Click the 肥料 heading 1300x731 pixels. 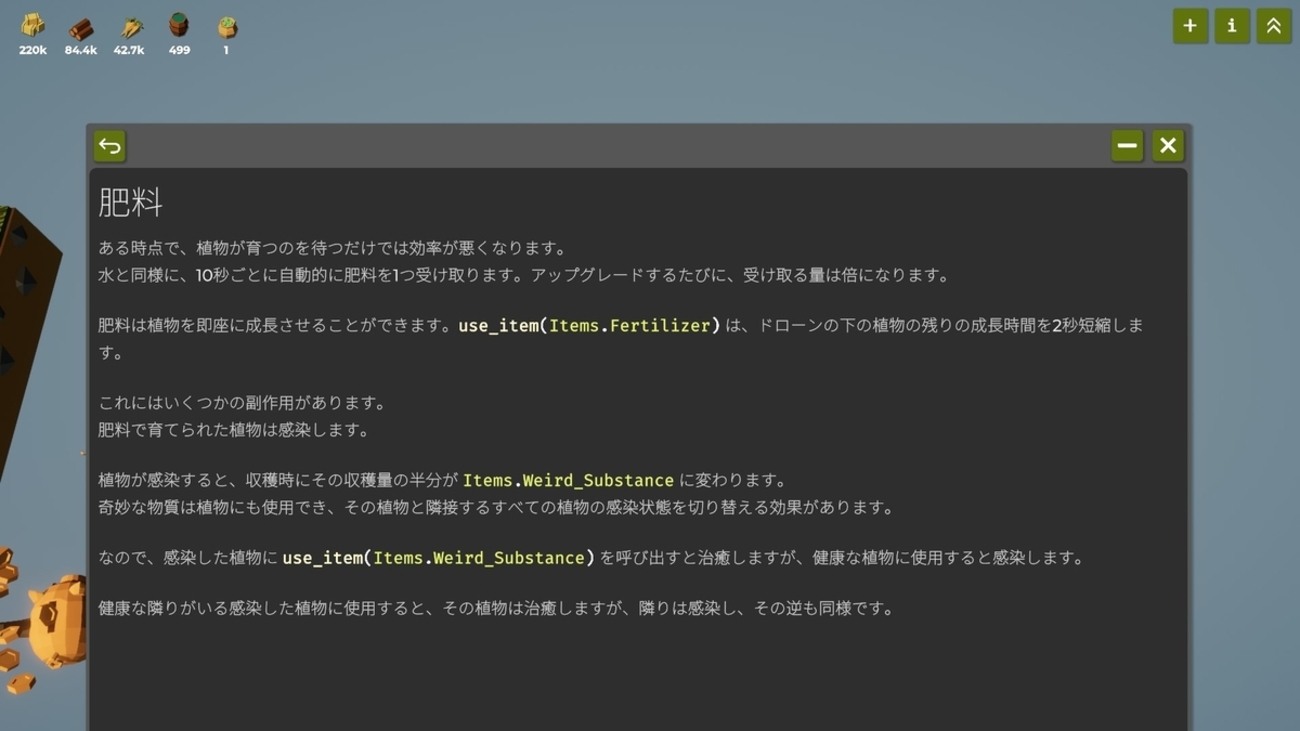pyautogui.click(x=130, y=203)
